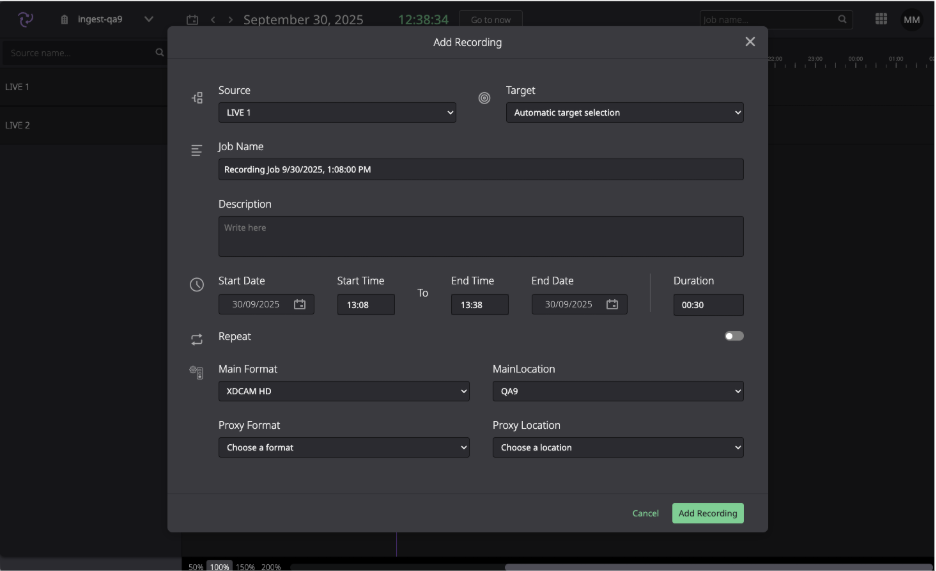This screenshot has height=571, width=936.
Task: Click the header date September 30, 2025
Action: 303,20
